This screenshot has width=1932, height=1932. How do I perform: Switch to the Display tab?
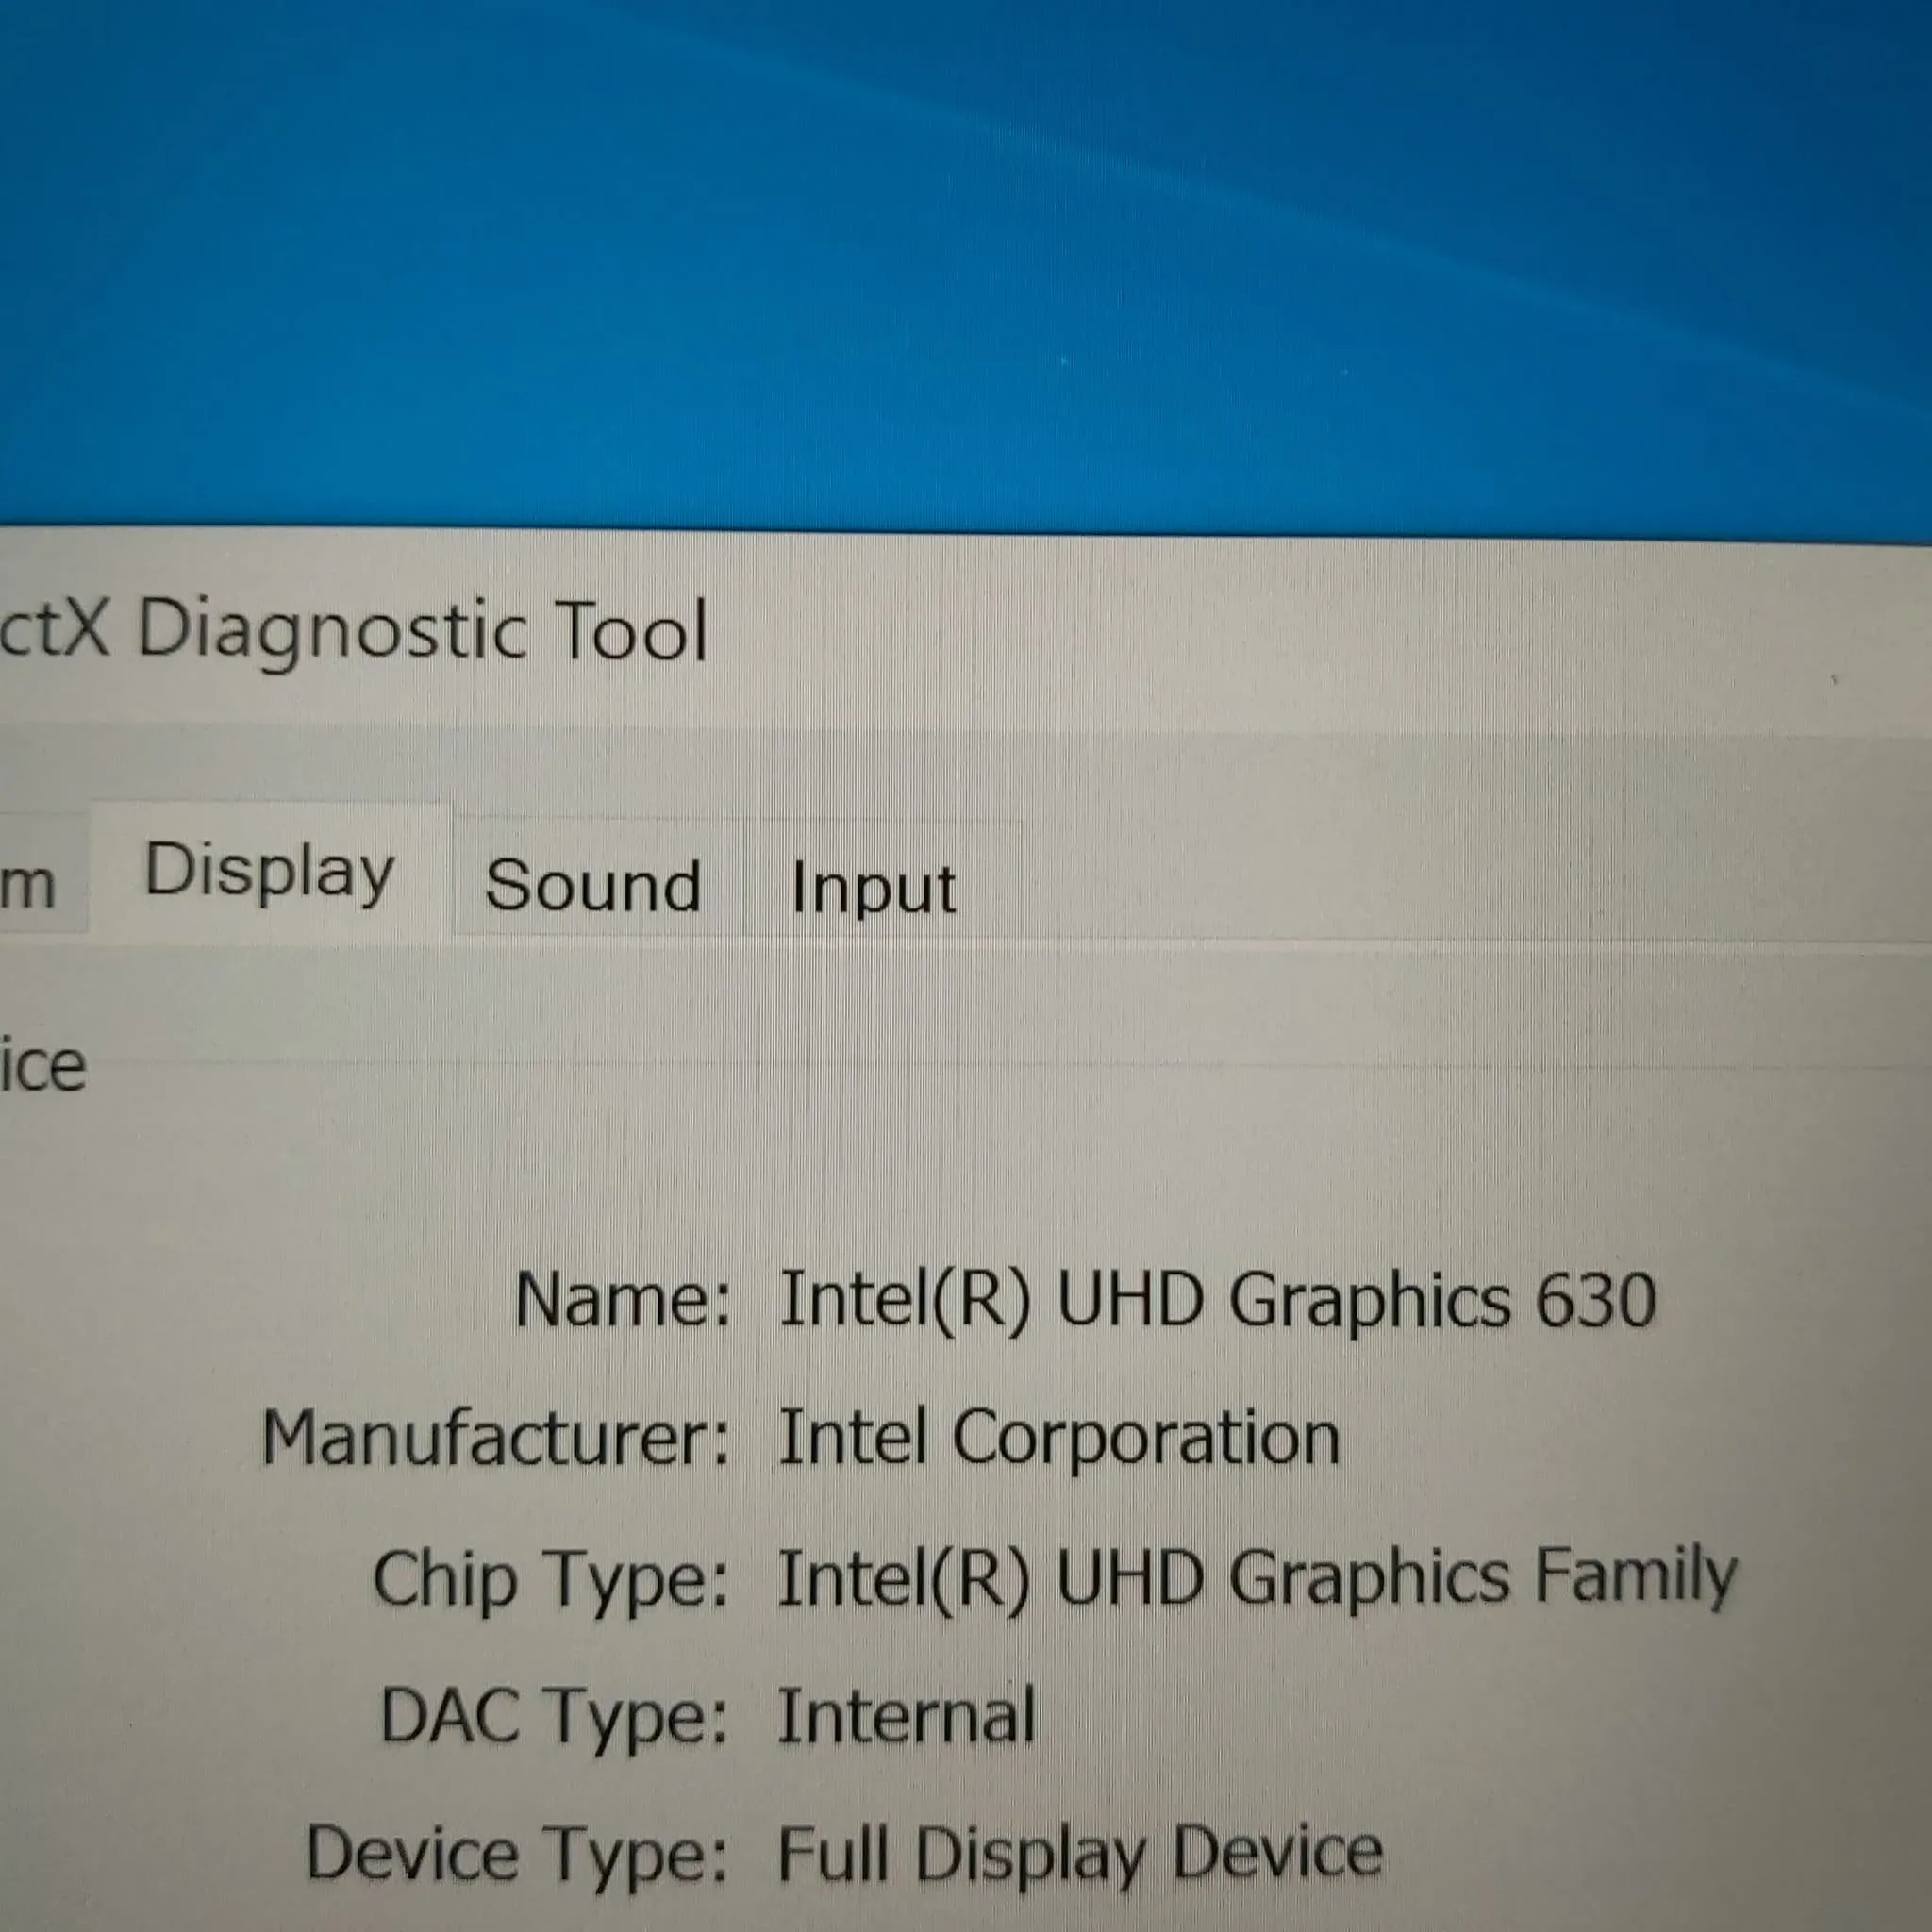(x=269, y=872)
